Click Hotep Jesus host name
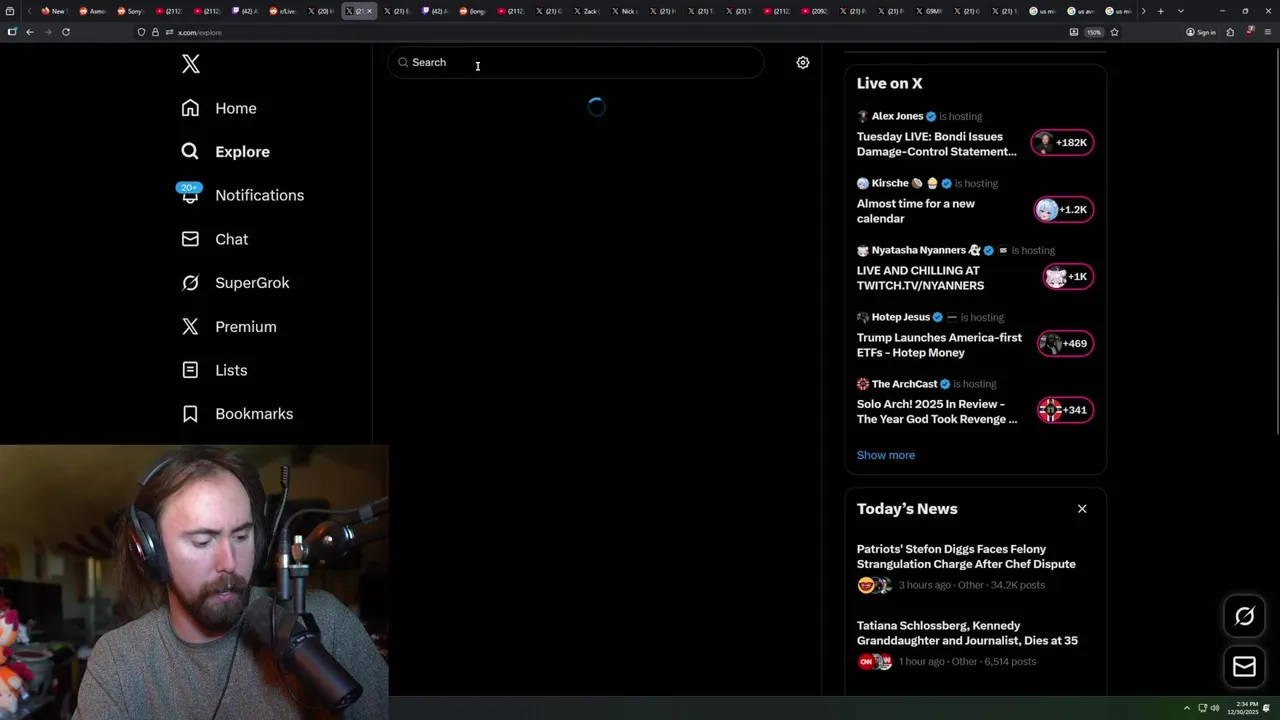 (901, 317)
